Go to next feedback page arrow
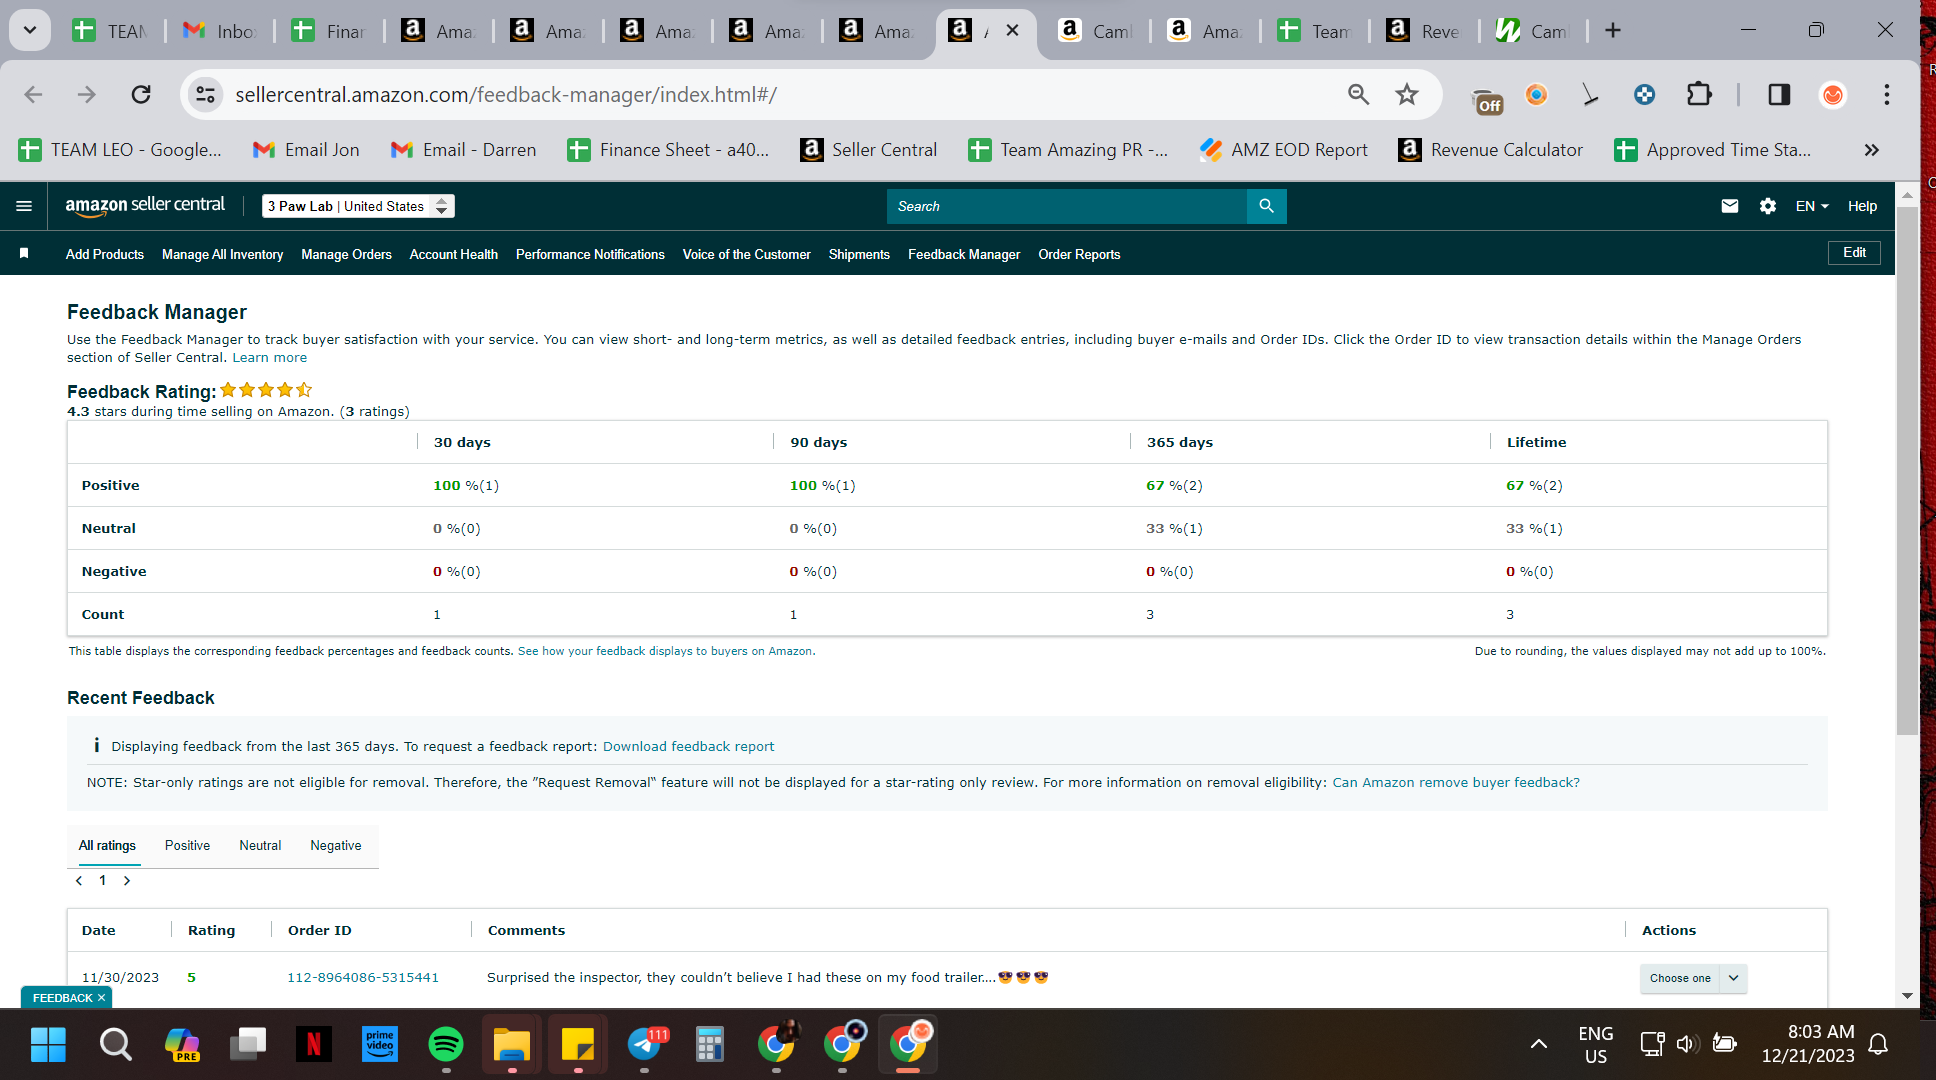This screenshot has width=1936, height=1080. click(127, 881)
